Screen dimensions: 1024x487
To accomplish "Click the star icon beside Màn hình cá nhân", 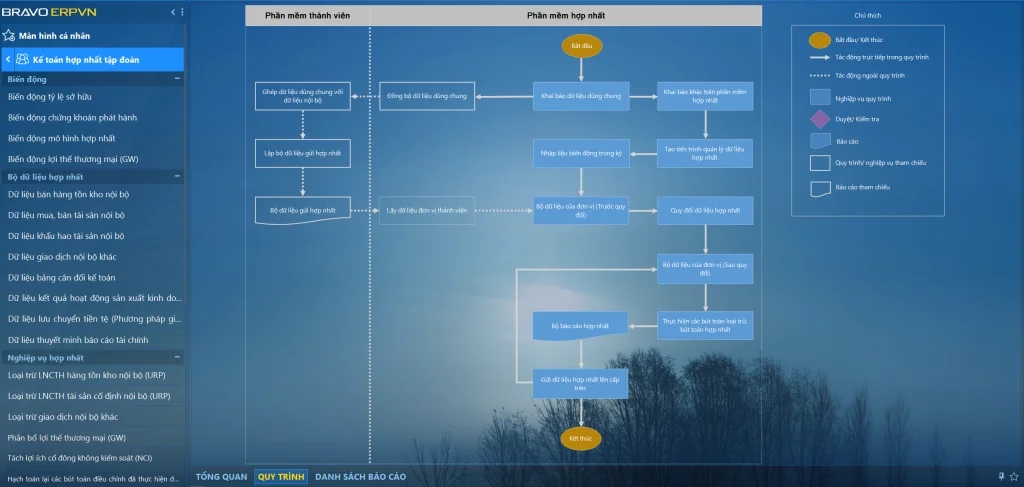I will [10, 35].
